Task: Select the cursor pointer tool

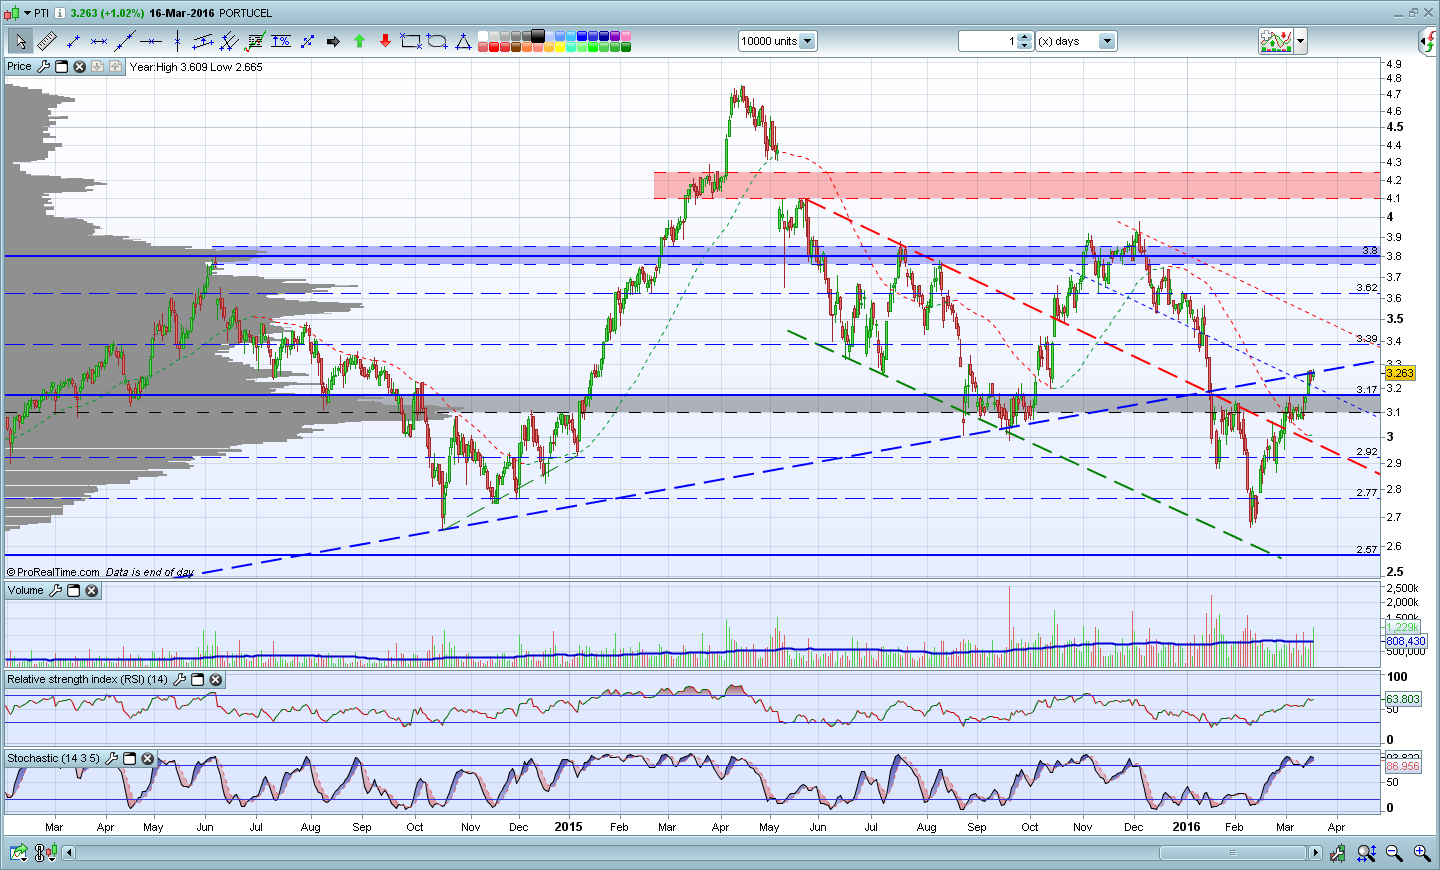Action: (20, 41)
